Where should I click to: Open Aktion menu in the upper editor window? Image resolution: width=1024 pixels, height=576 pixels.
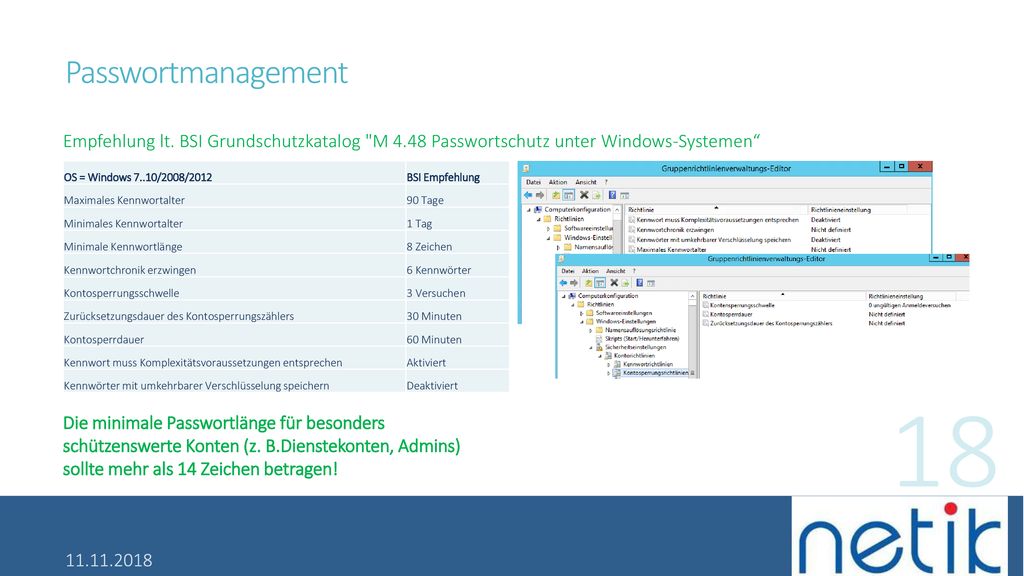558,182
